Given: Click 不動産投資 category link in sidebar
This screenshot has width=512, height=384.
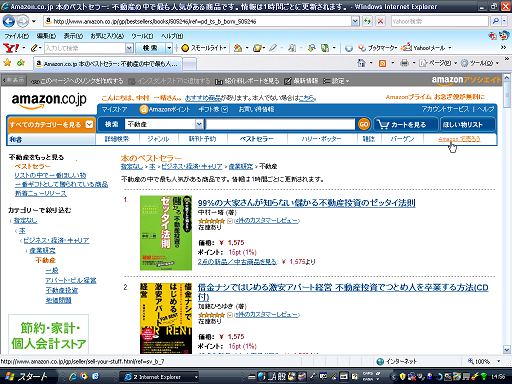Looking at the screenshot, I should (x=62, y=290).
